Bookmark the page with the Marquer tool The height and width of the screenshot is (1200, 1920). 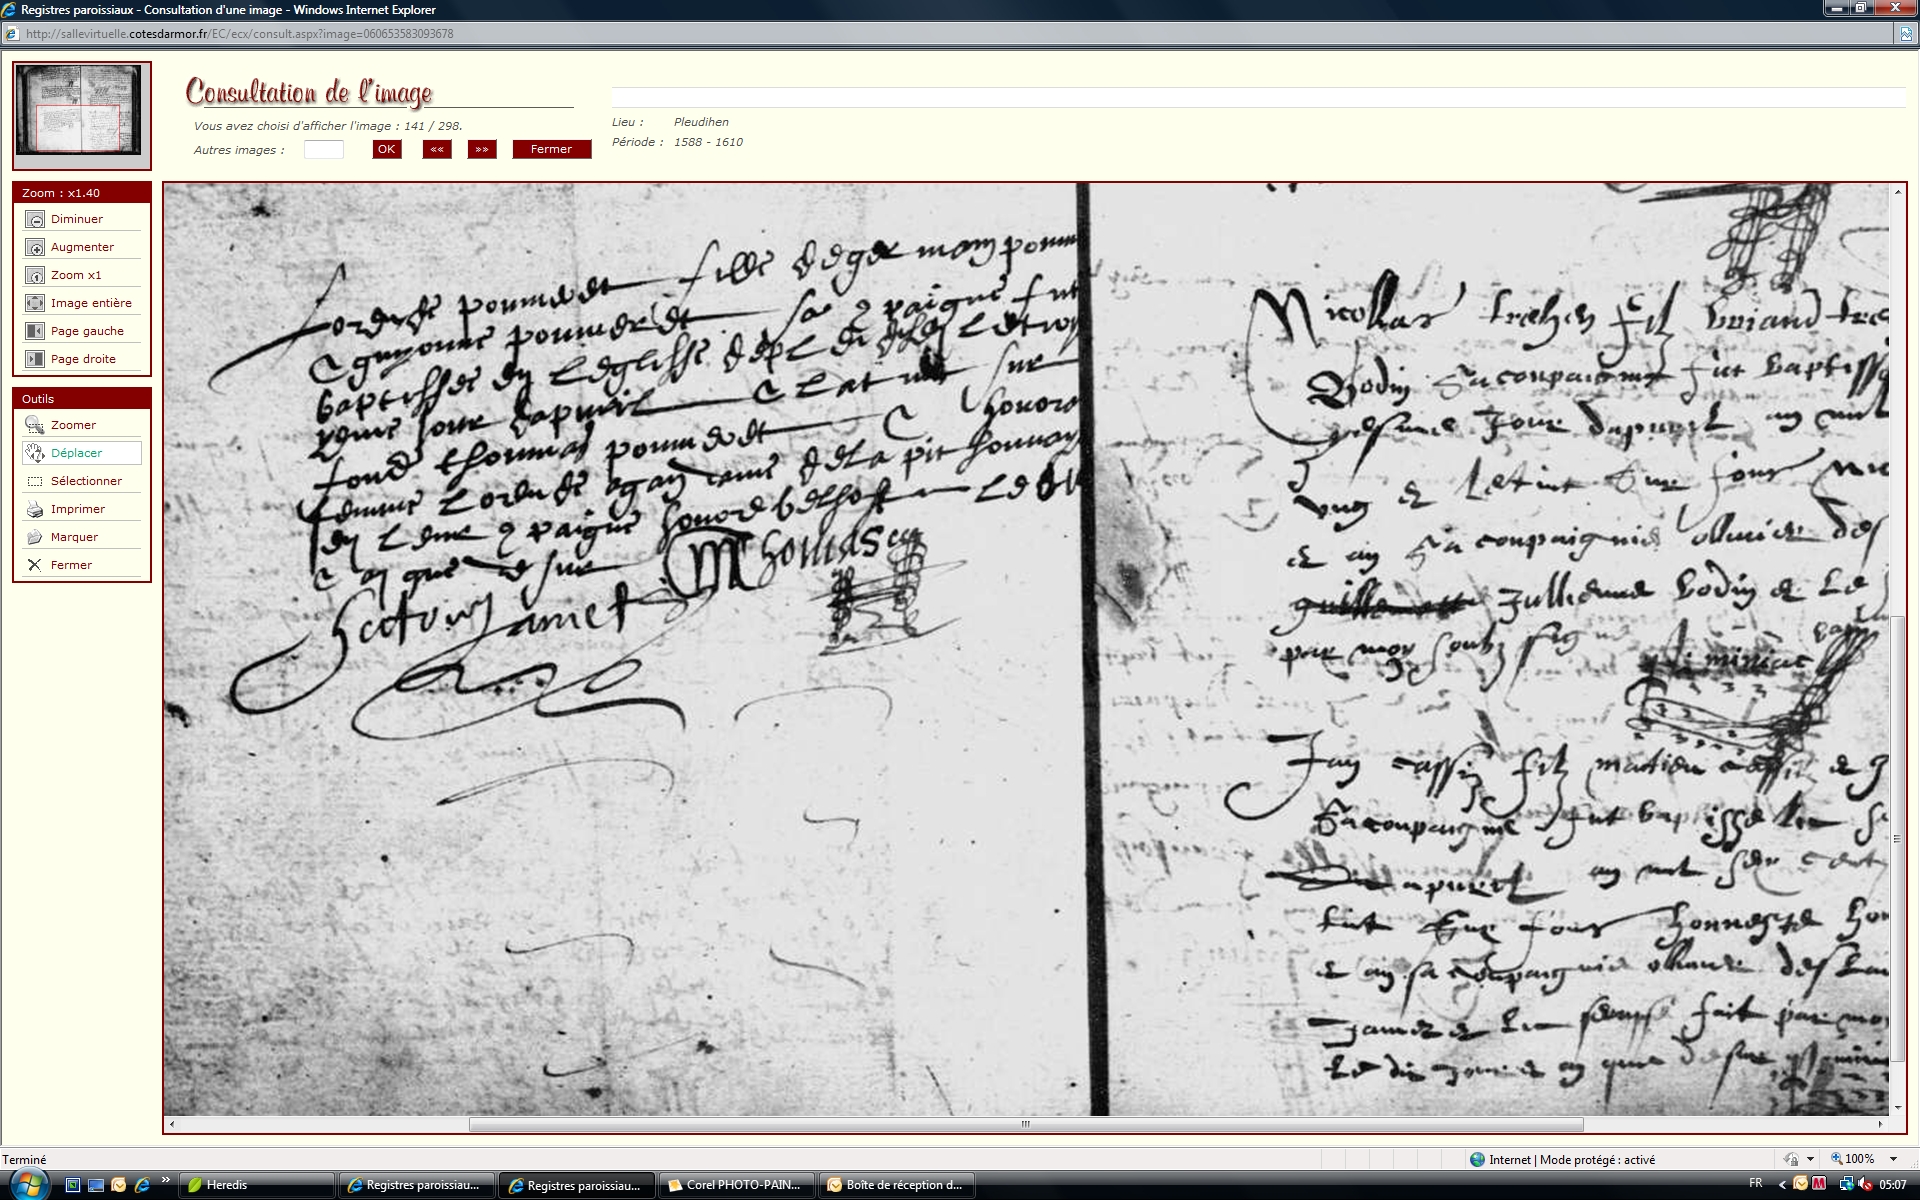74,537
